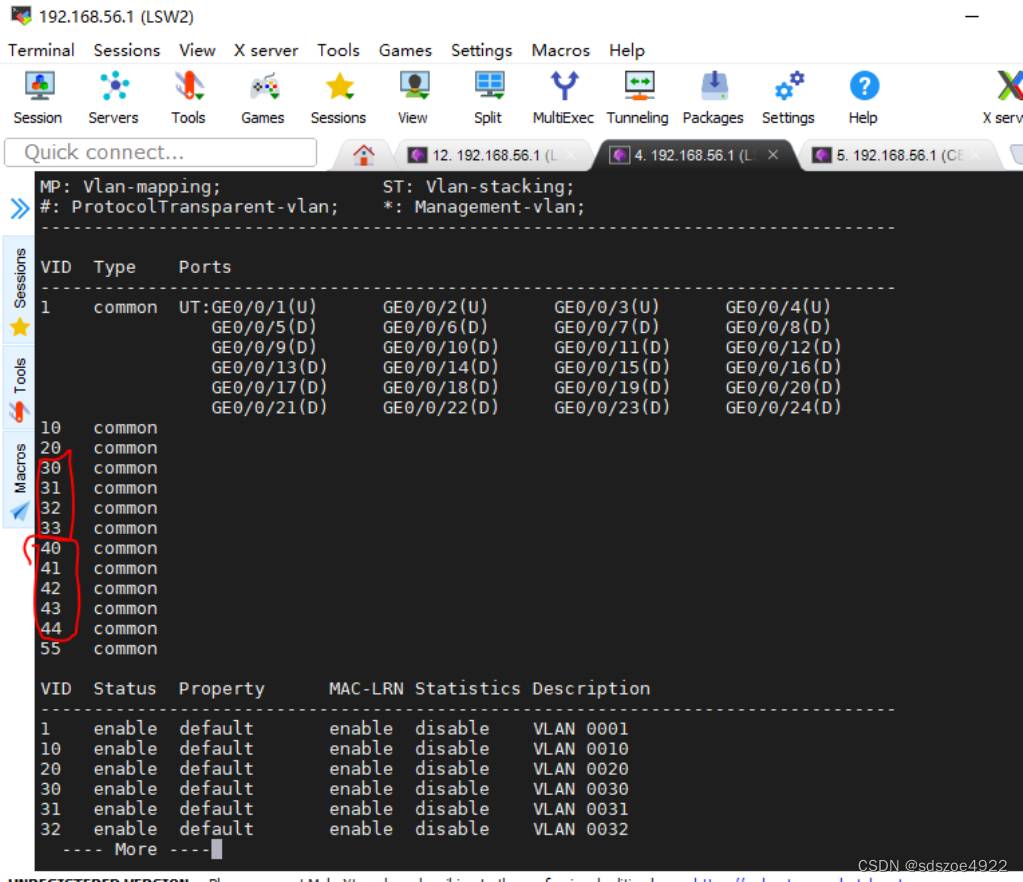Open the Settings gear toolbar icon
This screenshot has width=1023, height=882.
788,98
